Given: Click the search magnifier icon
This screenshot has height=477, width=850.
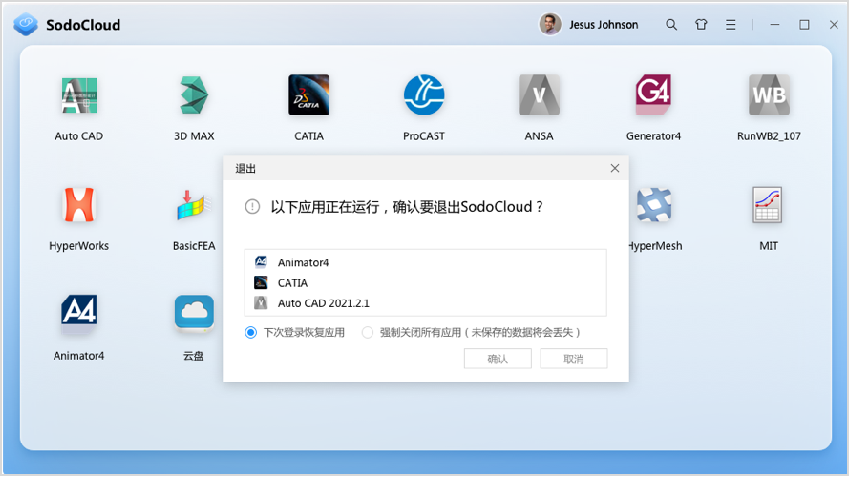Looking at the screenshot, I should tap(672, 25).
